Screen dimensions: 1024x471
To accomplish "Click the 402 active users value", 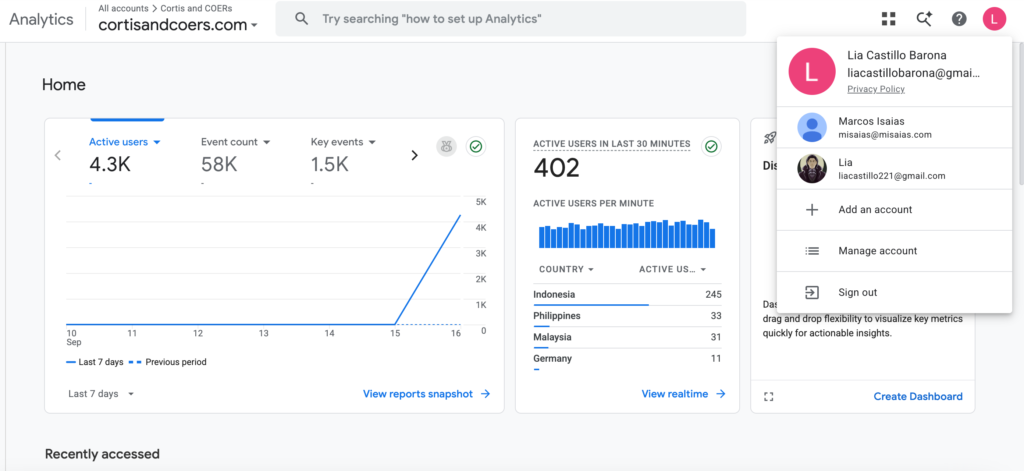I will 556,169.
